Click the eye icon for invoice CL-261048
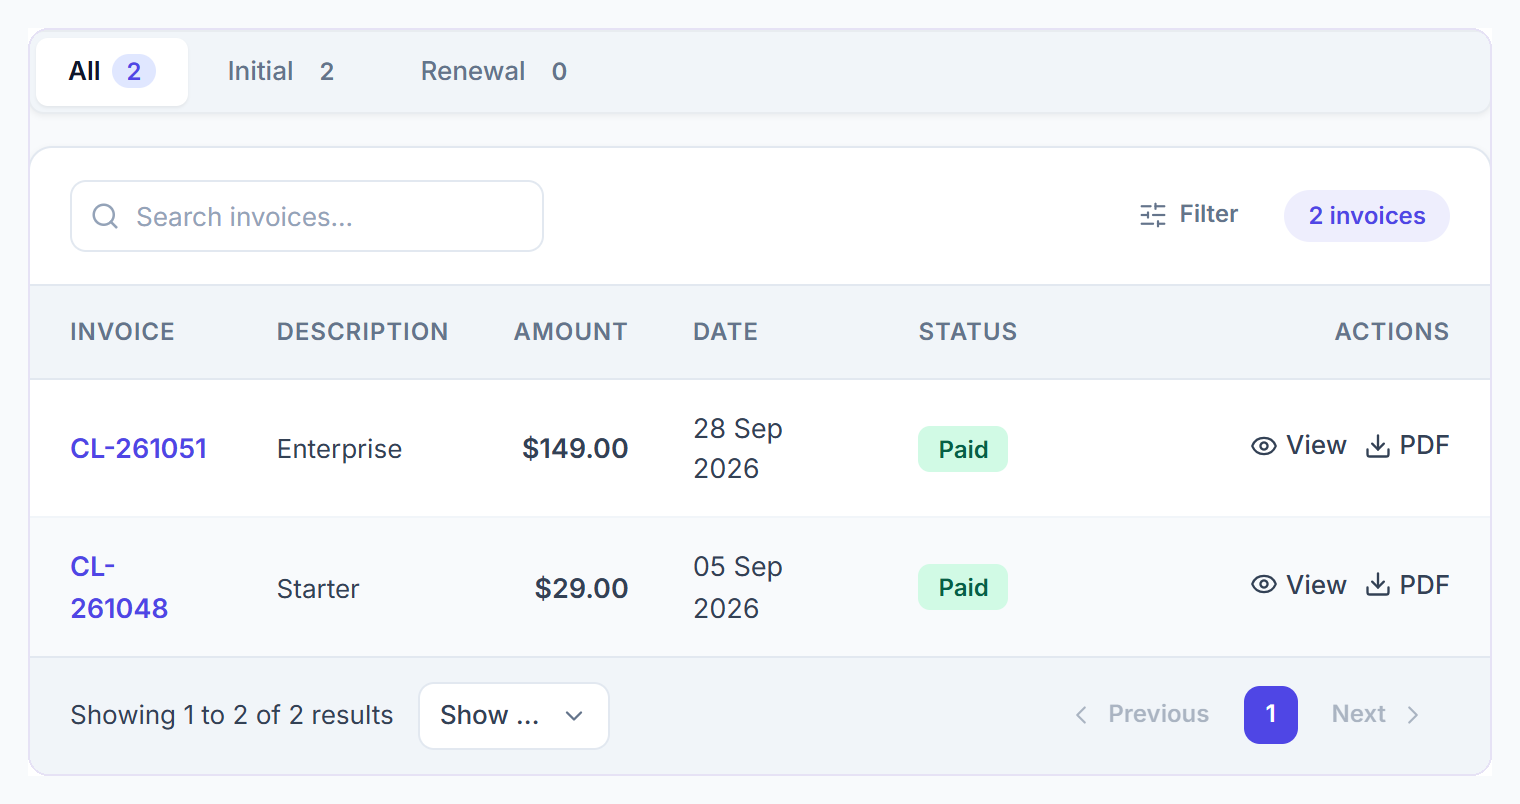The width and height of the screenshot is (1520, 804). 1264,585
